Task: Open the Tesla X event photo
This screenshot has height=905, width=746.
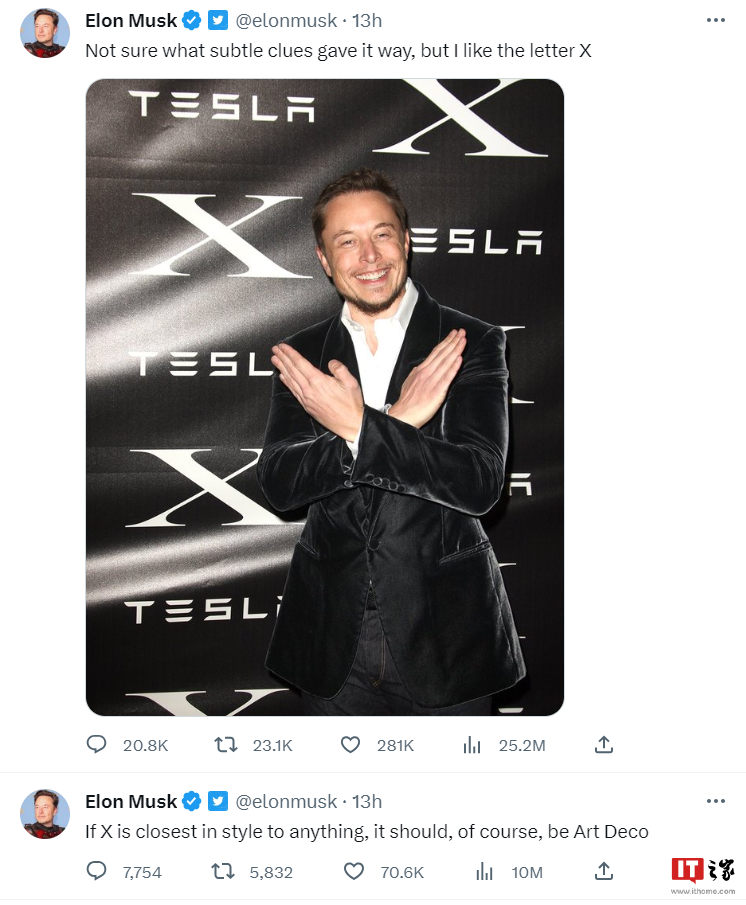Action: [x=325, y=397]
